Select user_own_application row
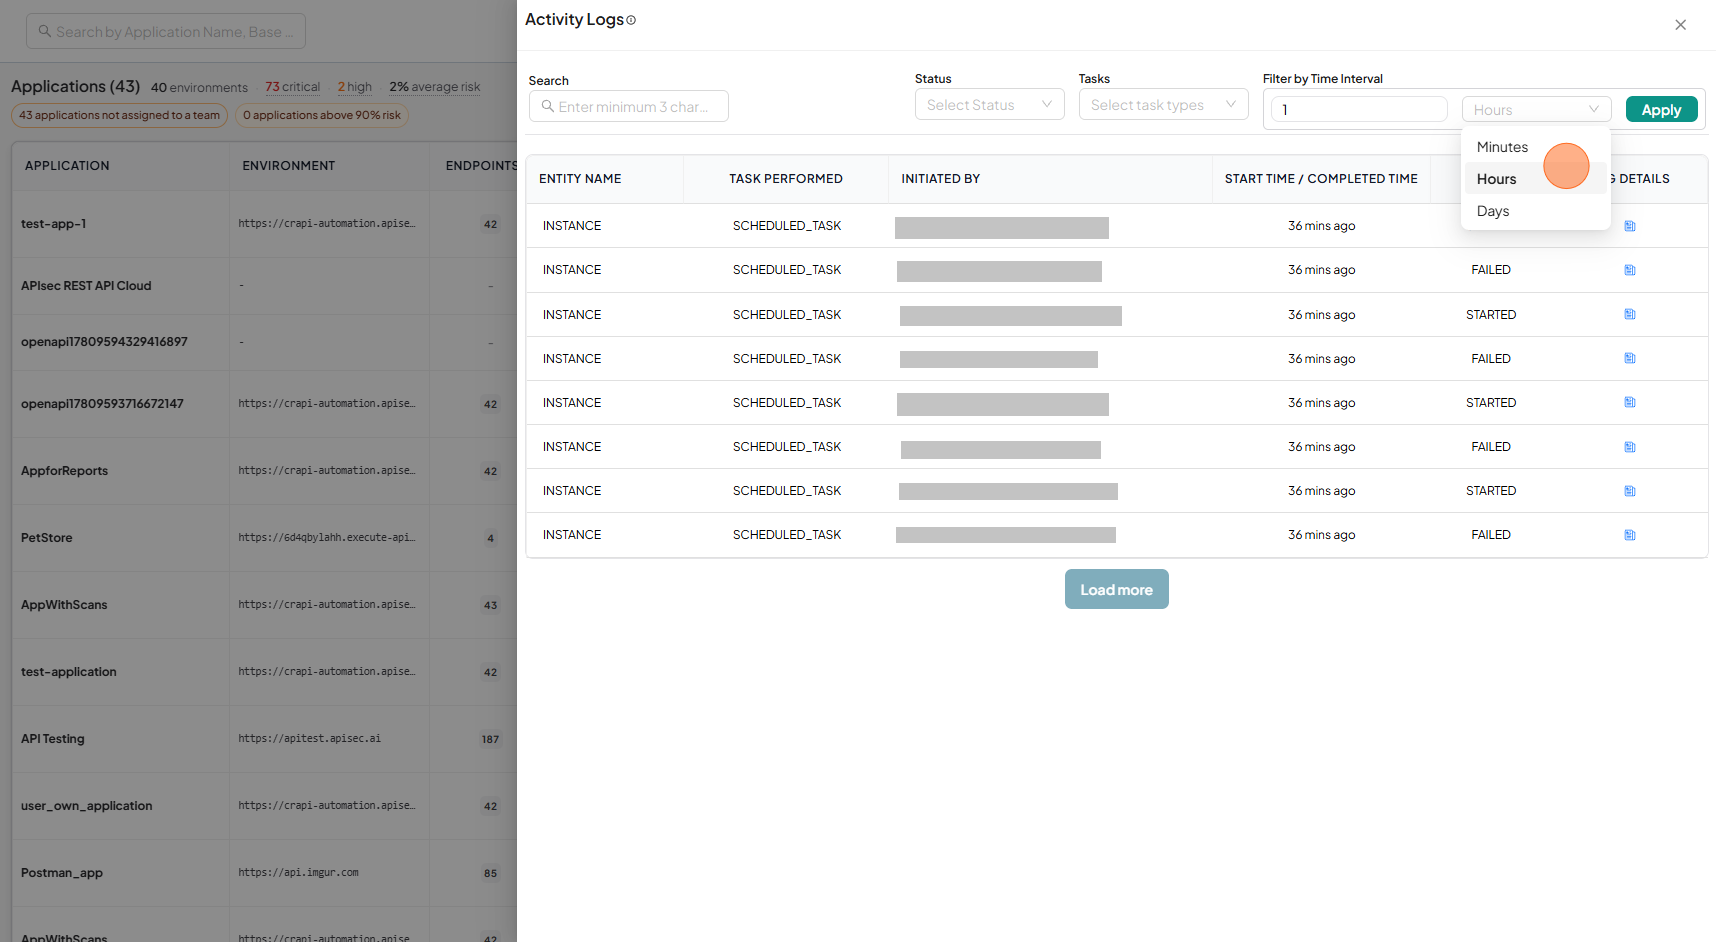 pos(264,806)
